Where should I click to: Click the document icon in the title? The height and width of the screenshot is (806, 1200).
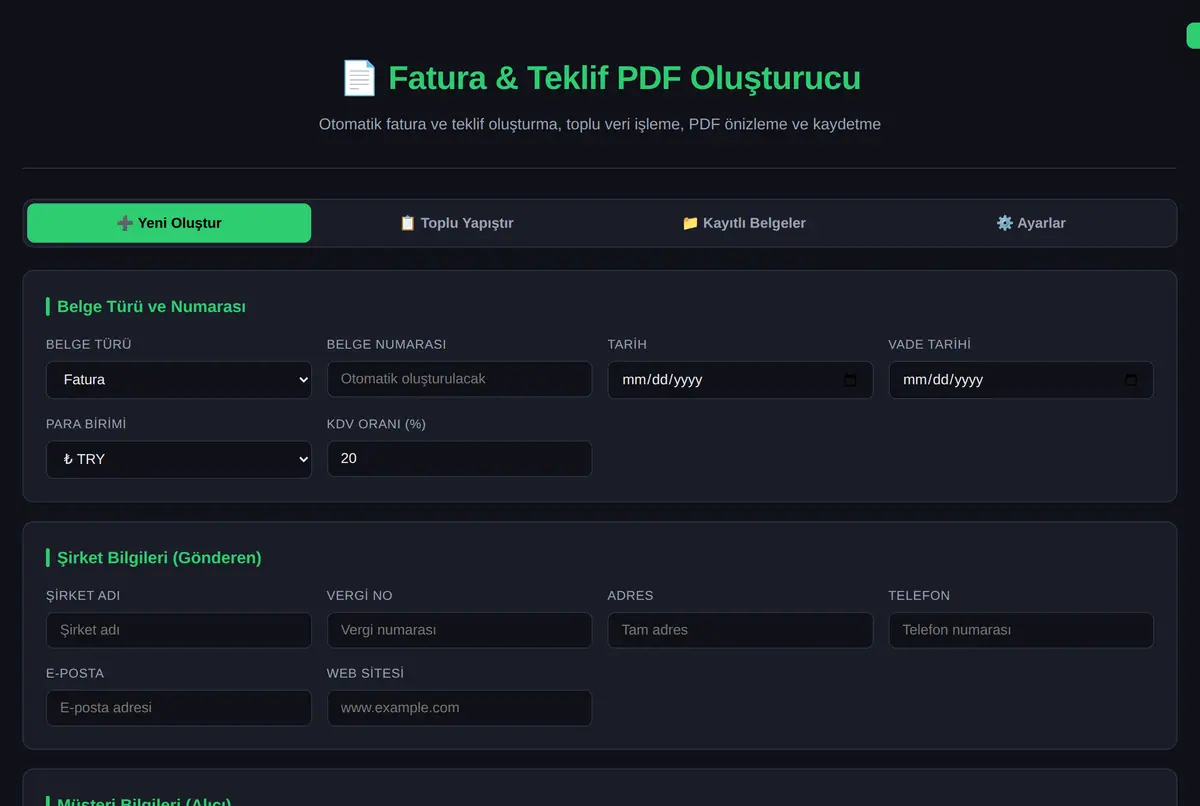(x=359, y=78)
